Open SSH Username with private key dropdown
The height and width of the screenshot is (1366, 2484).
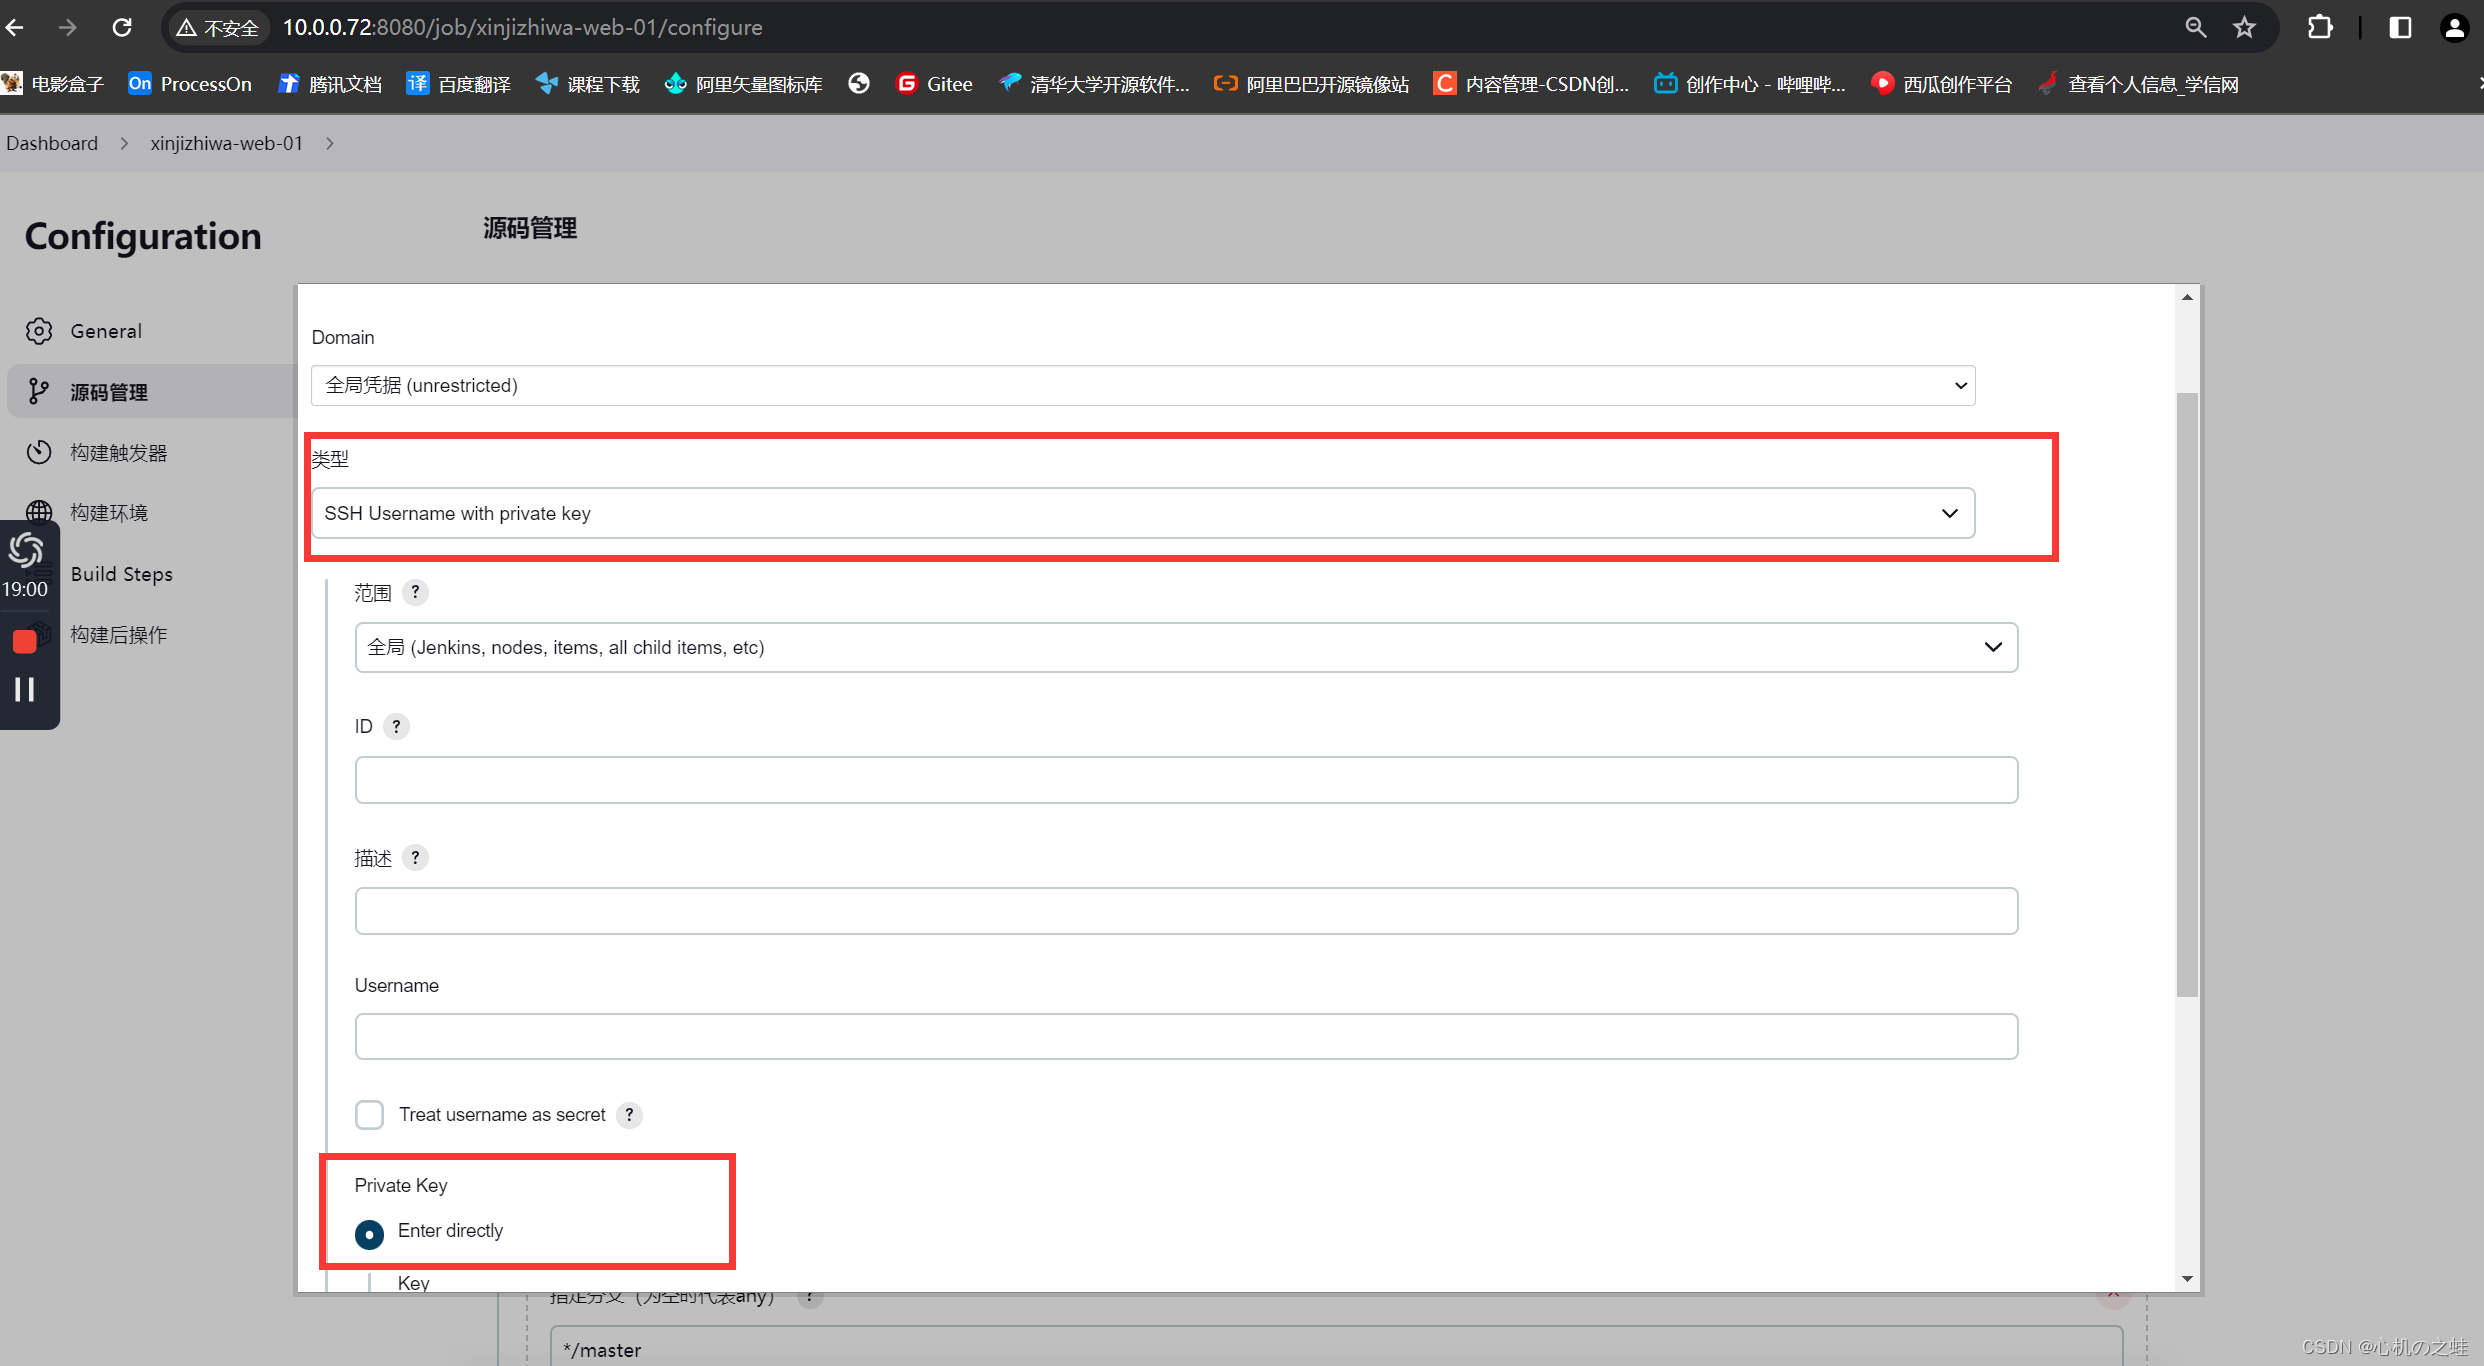click(1142, 513)
